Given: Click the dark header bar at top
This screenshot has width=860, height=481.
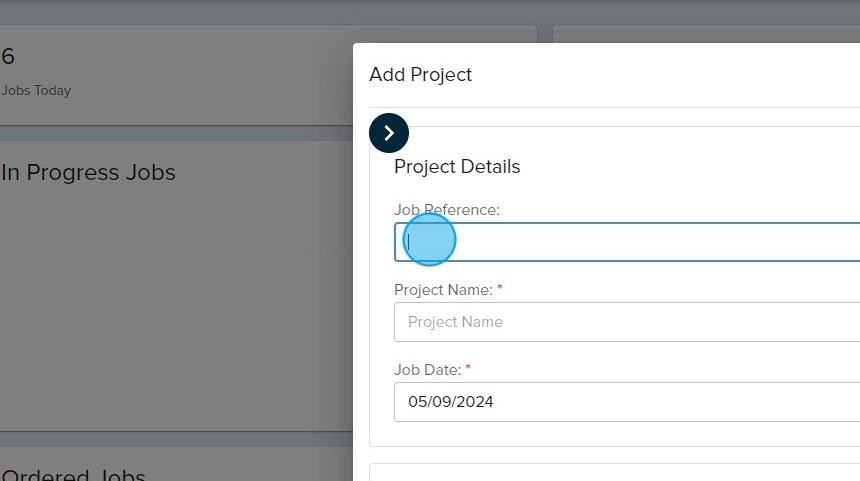Looking at the screenshot, I should [x=430, y=10].
